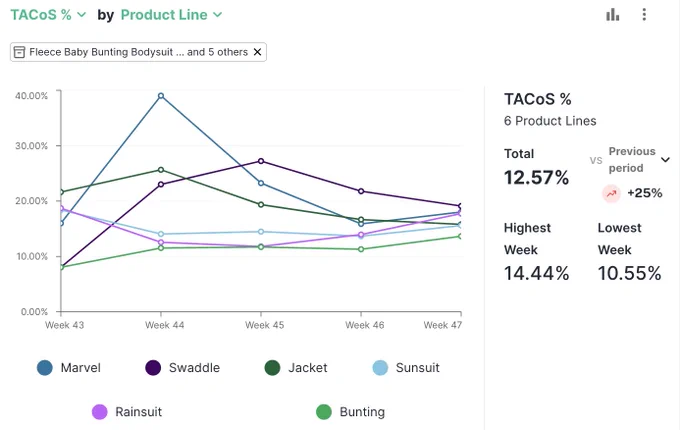Click the Highest Week value 14.44%
This screenshot has width=680, height=430.
tap(536, 274)
